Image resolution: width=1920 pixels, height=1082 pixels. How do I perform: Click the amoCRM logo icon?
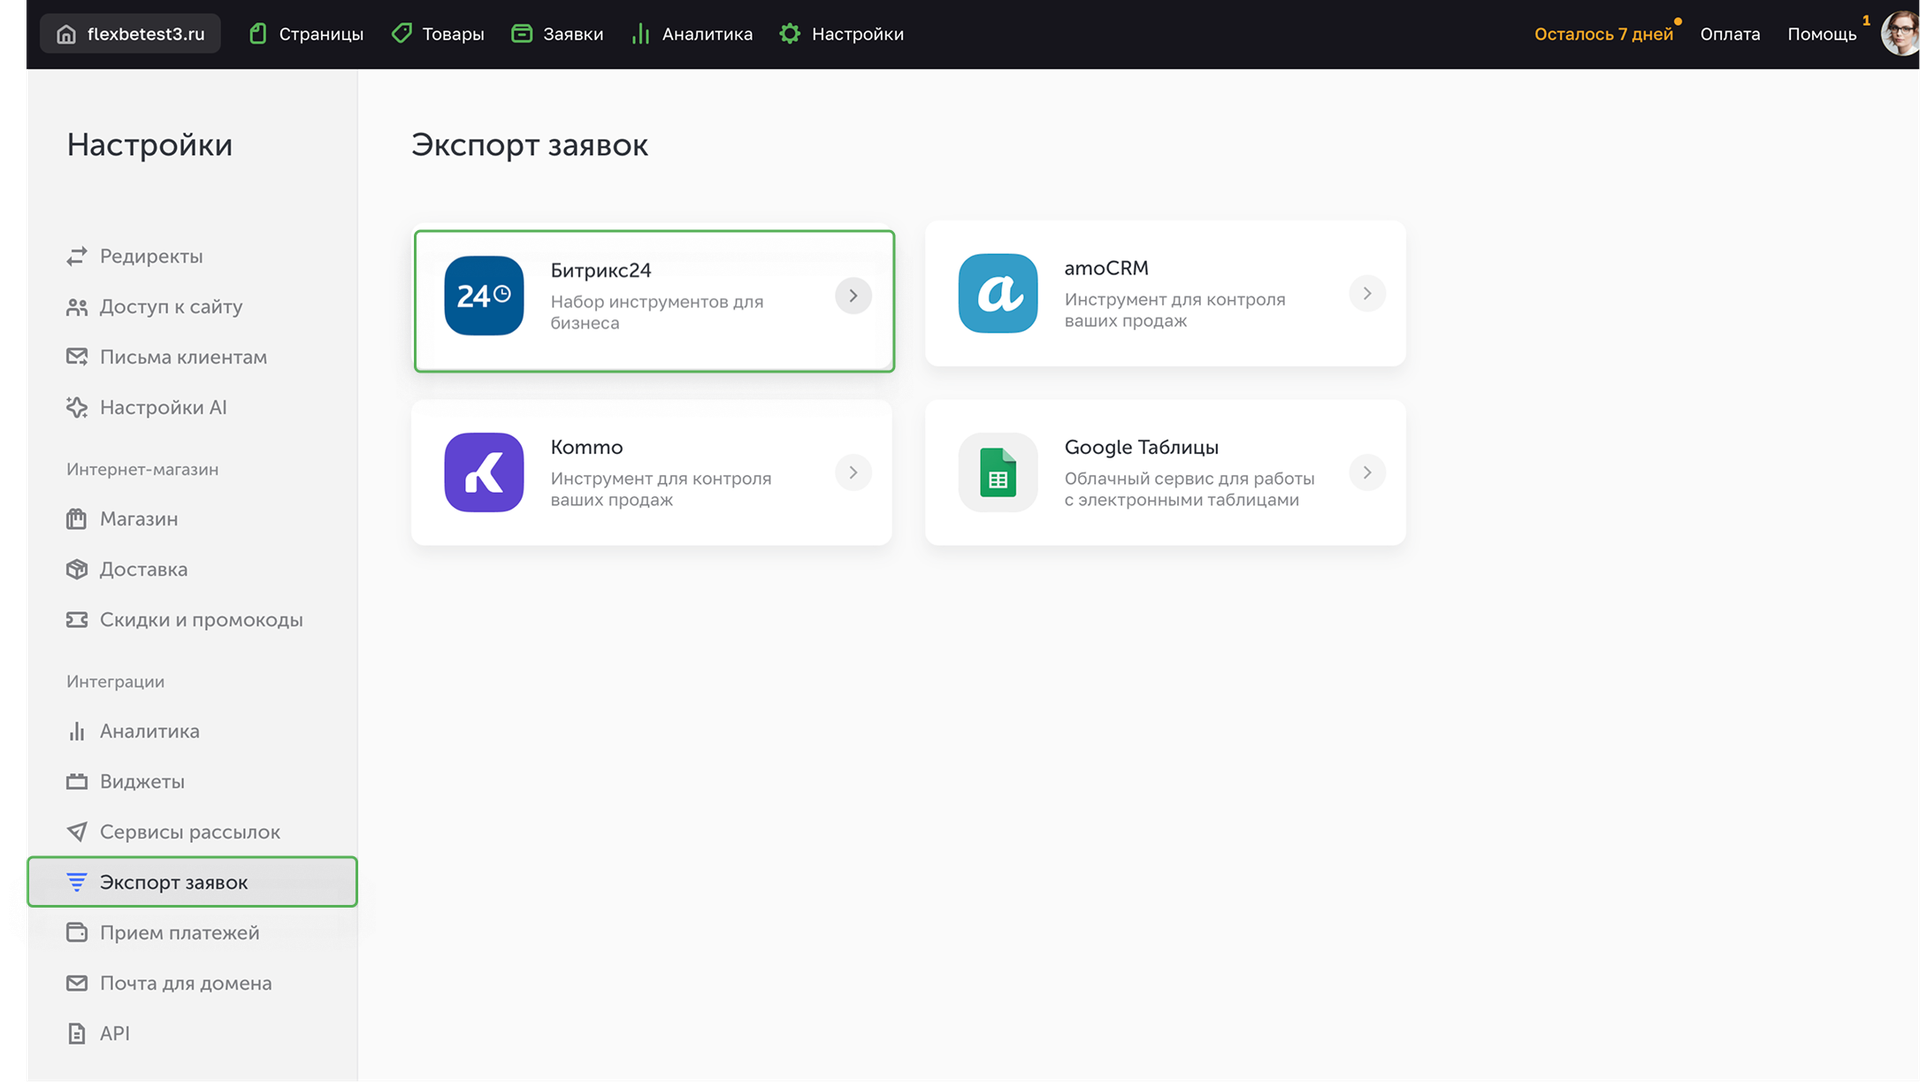[x=998, y=294]
